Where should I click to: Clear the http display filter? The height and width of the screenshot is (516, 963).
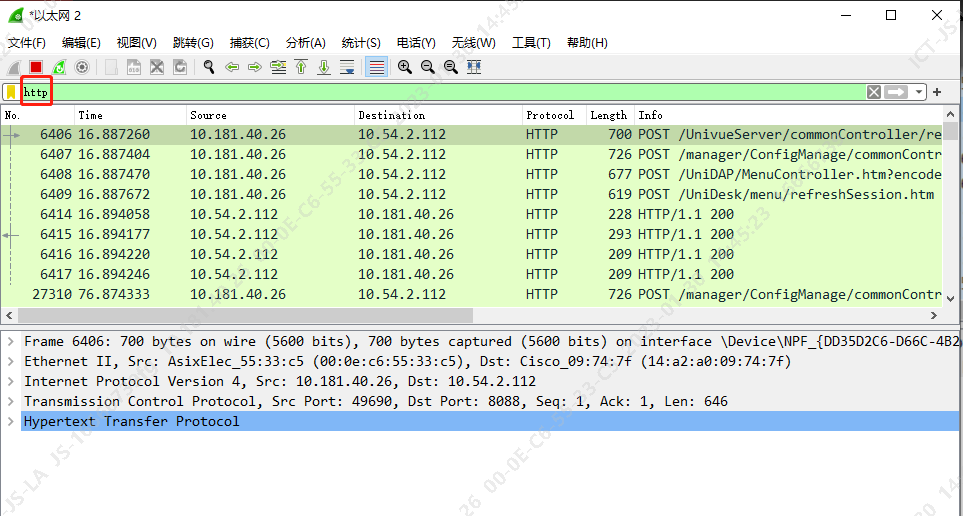pyautogui.click(x=874, y=92)
